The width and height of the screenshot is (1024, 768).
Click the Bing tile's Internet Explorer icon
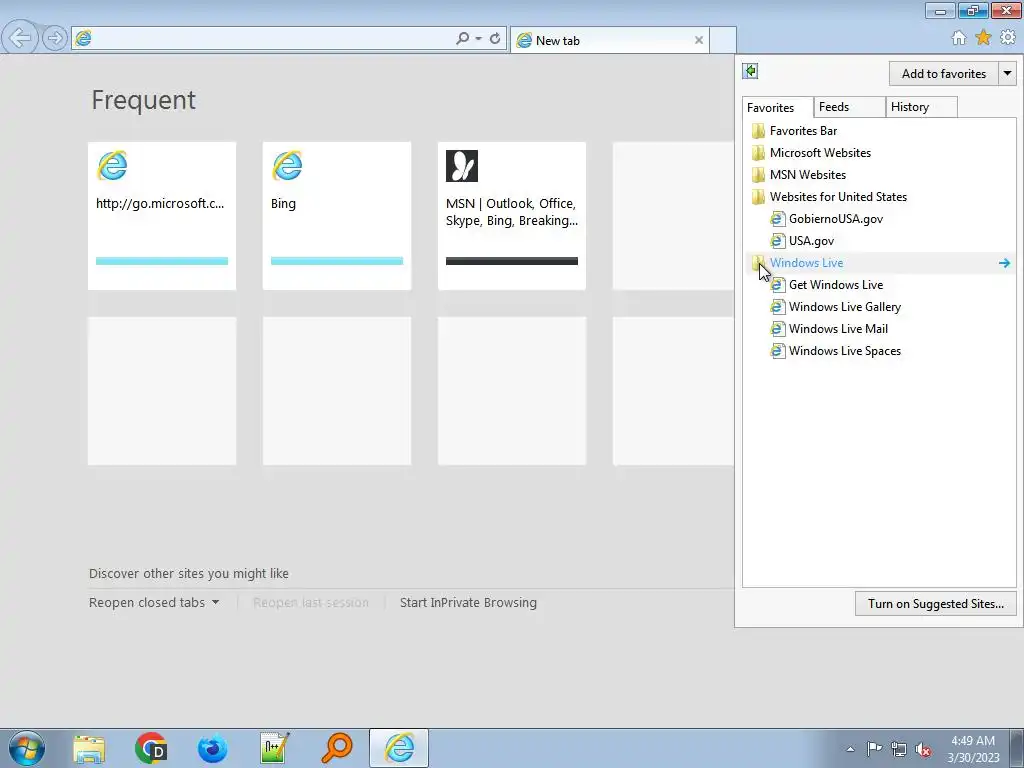(x=287, y=166)
